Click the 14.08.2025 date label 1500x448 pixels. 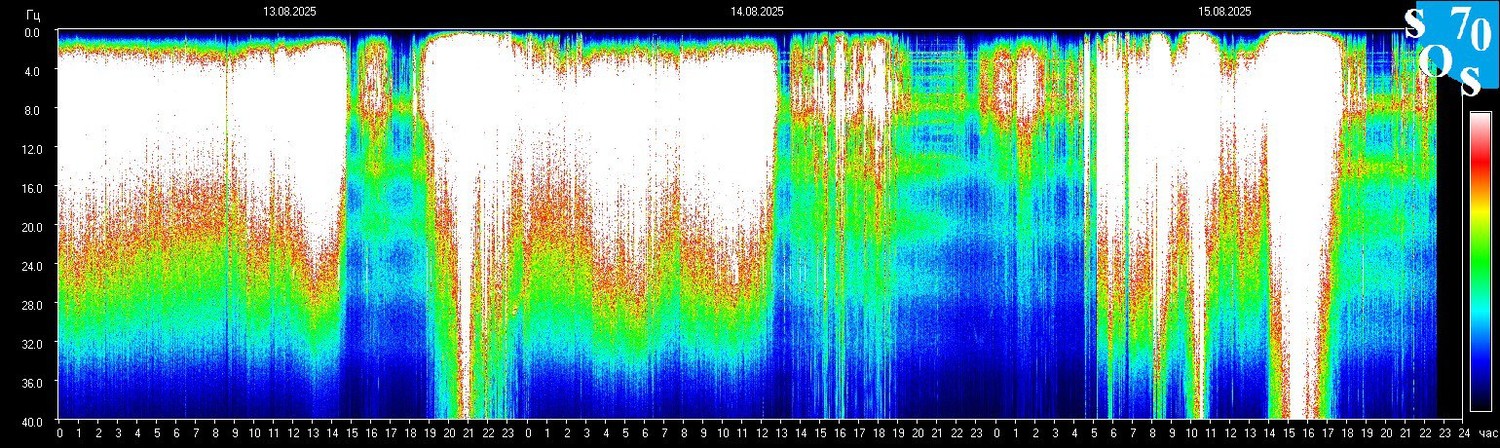[757, 12]
